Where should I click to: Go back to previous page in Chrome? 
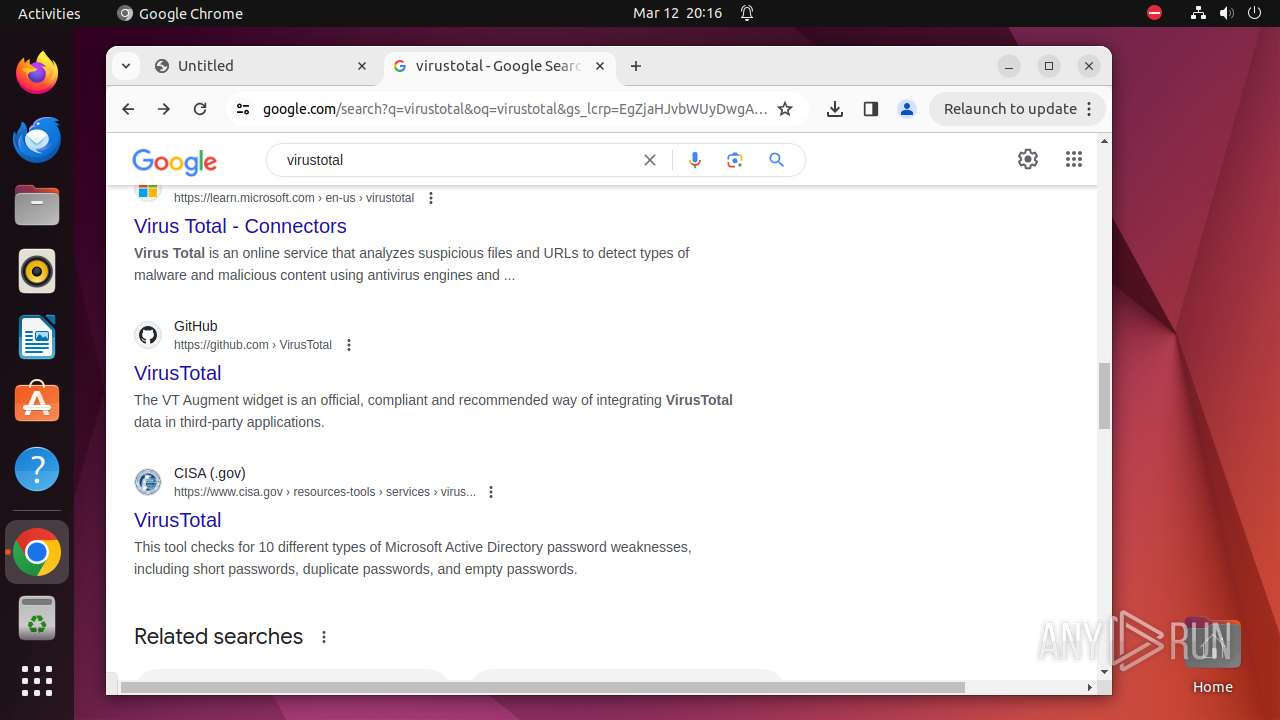click(128, 109)
